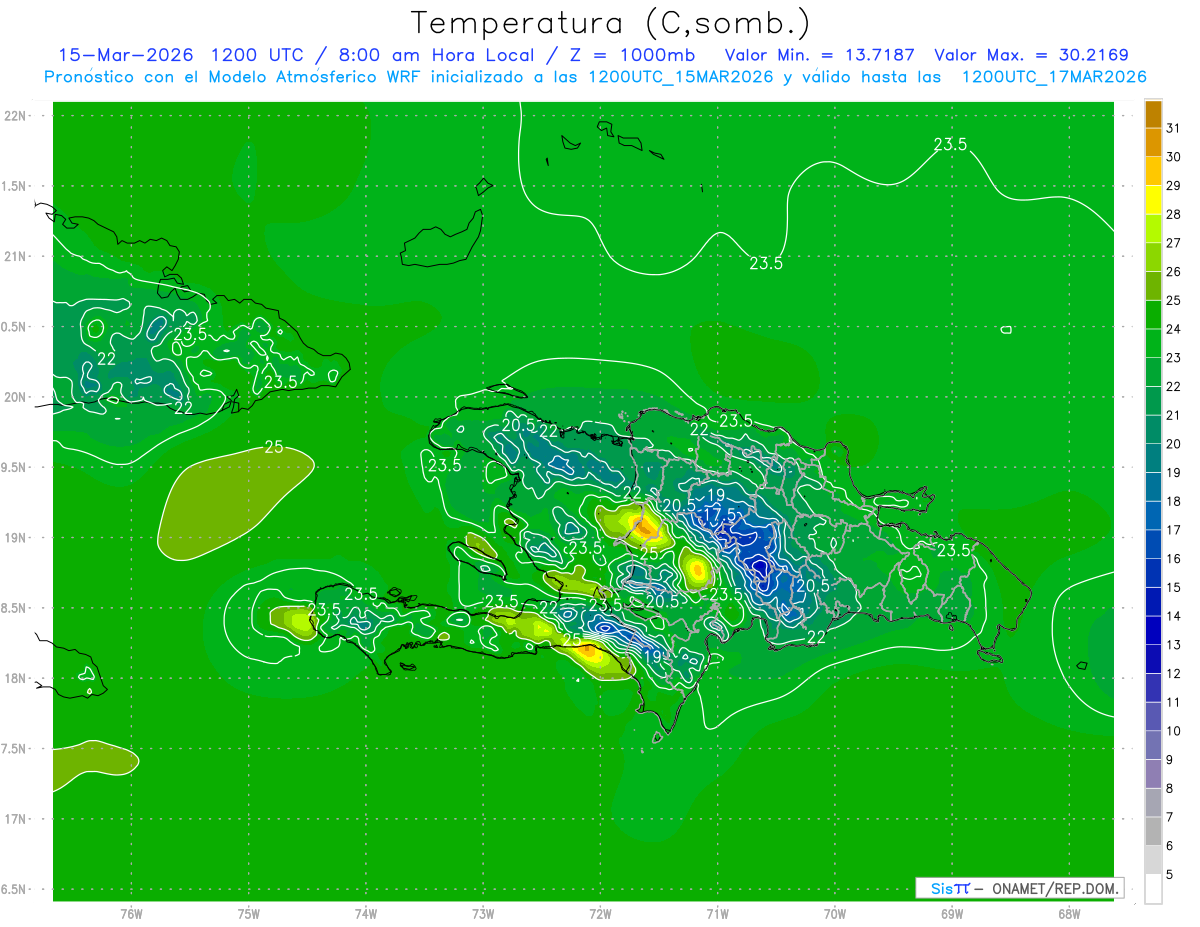Image resolution: width=1200 pixels, height=927 pixels.
Task: Click the "22N" latitude label
Action: (x=15, y=116)
